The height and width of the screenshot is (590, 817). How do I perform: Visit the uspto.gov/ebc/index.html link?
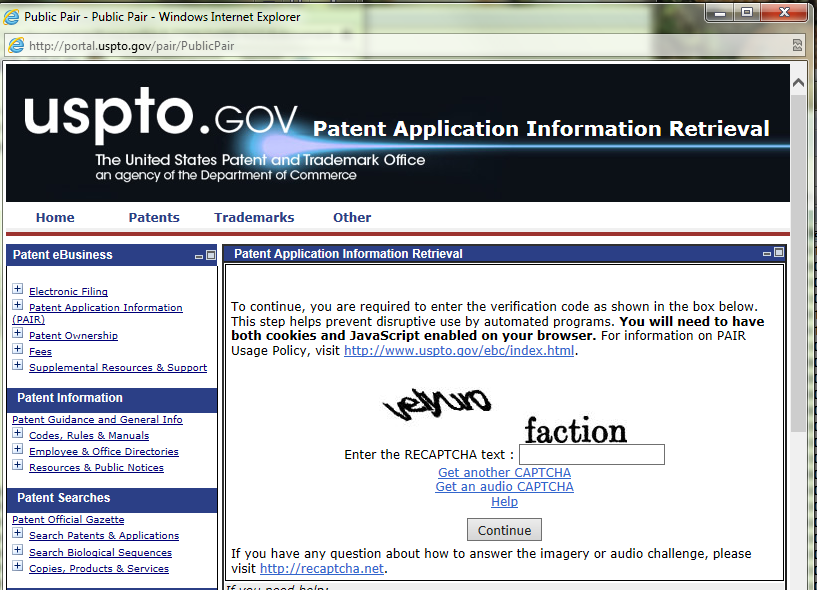click(459, 351)
